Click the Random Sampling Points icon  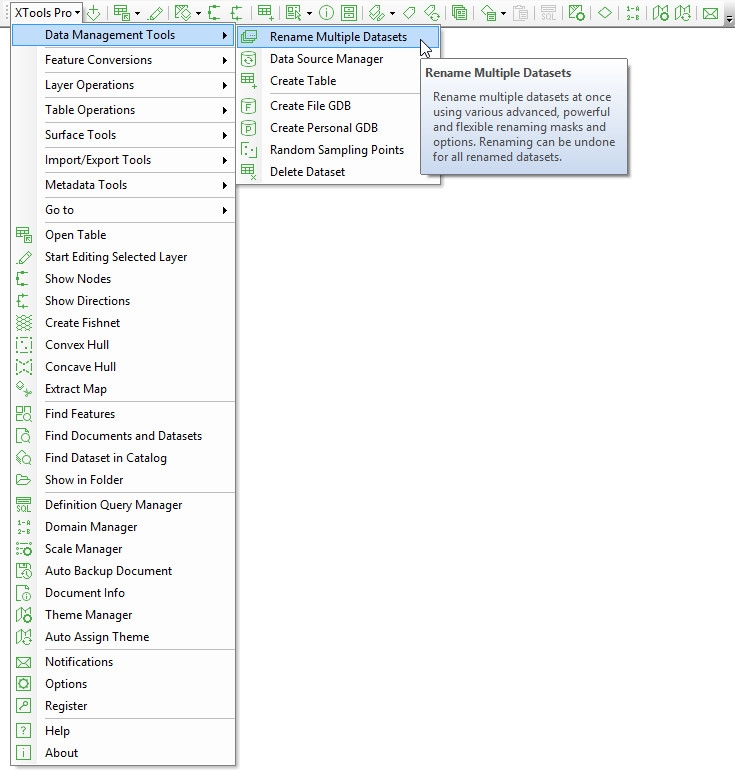tap(249, 150)
